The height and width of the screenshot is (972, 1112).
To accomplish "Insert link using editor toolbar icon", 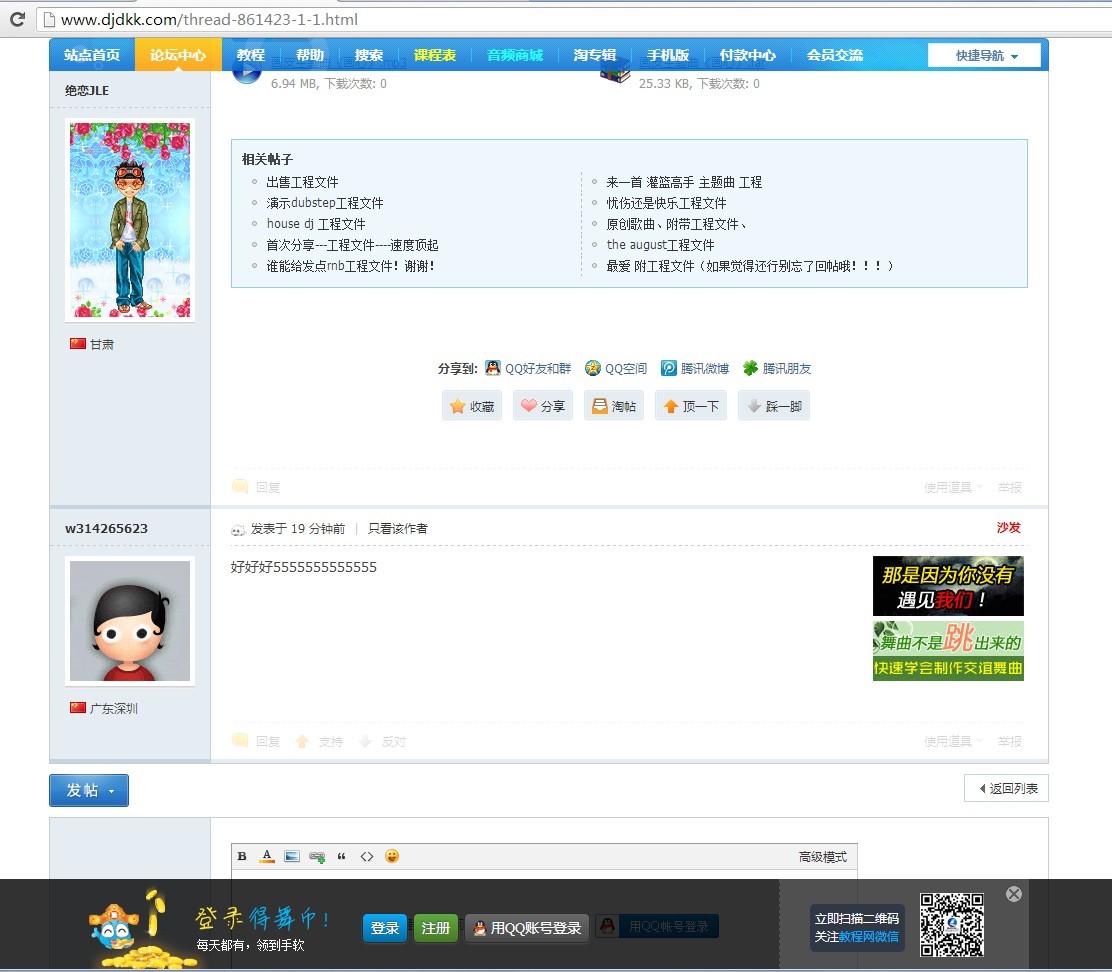I will [317, 857].
